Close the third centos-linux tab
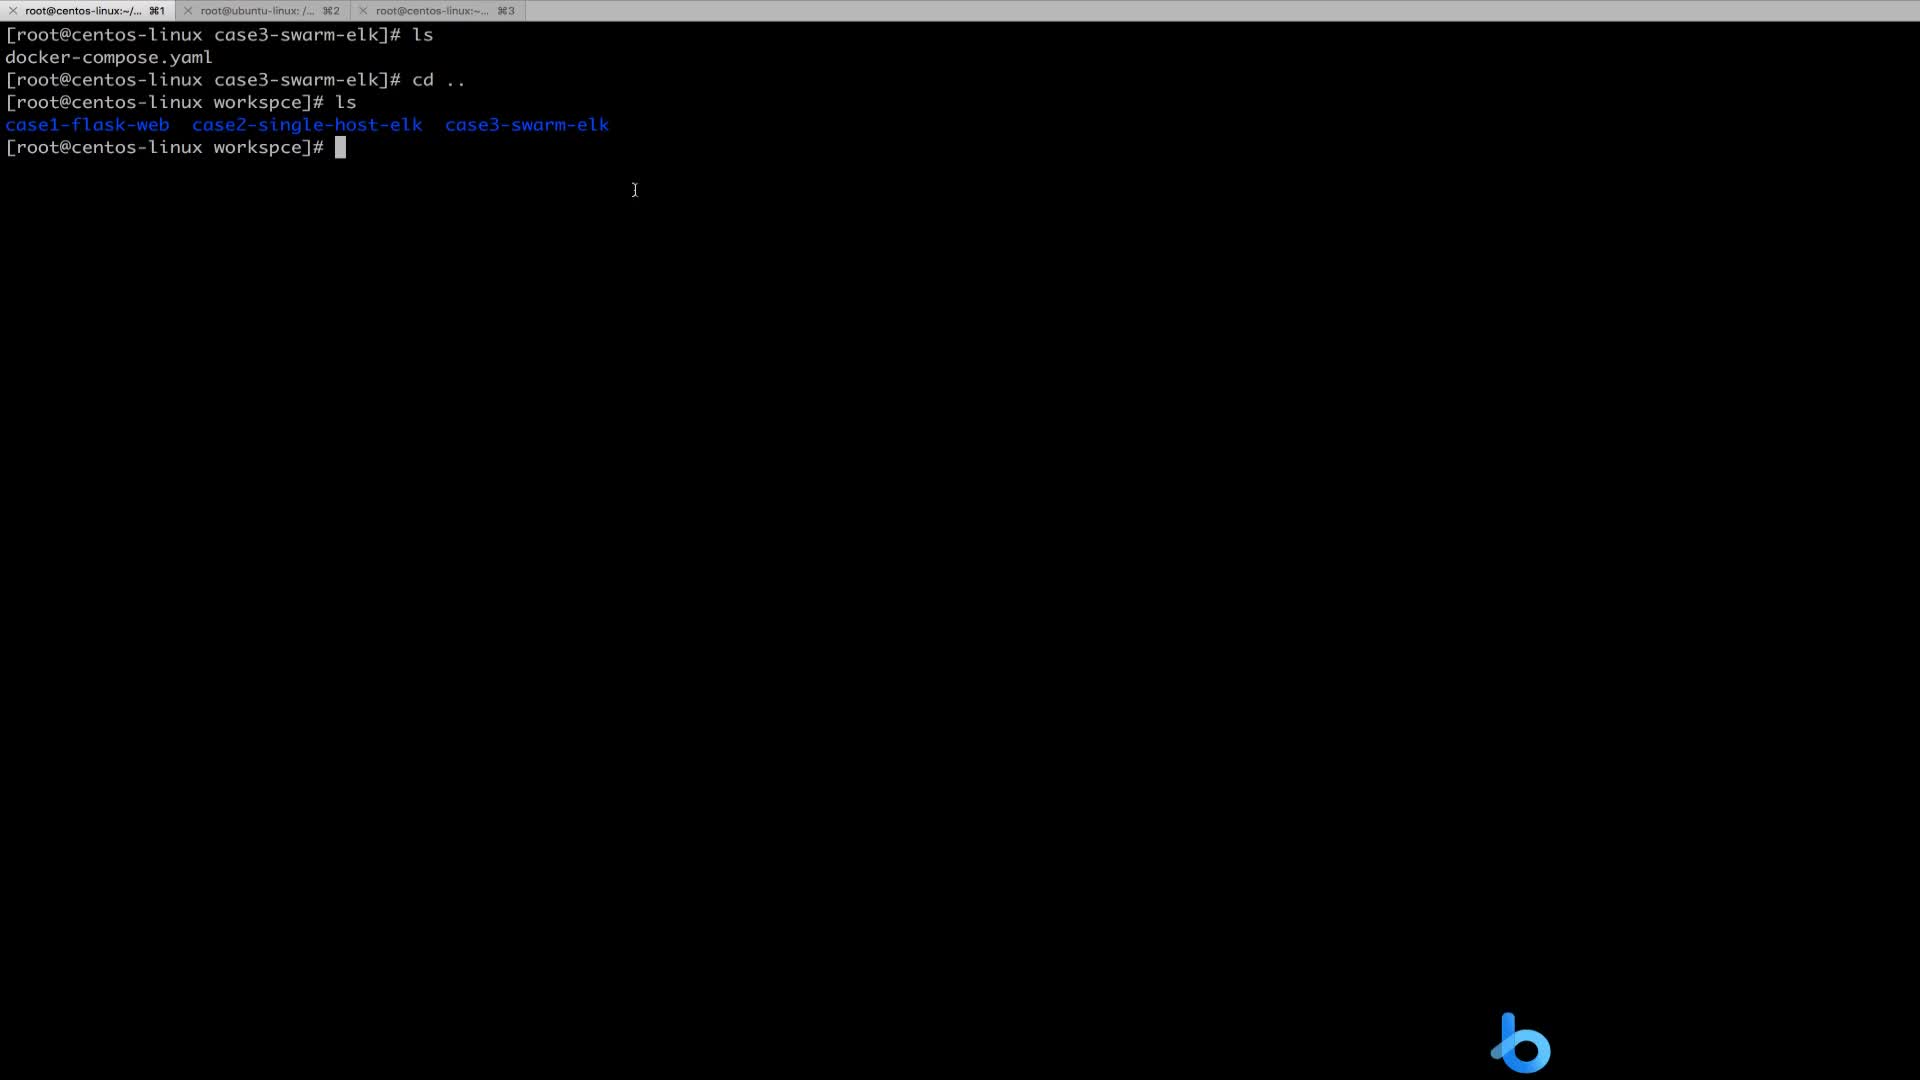Screen dimensions: 1920x1080 (363, 11)
